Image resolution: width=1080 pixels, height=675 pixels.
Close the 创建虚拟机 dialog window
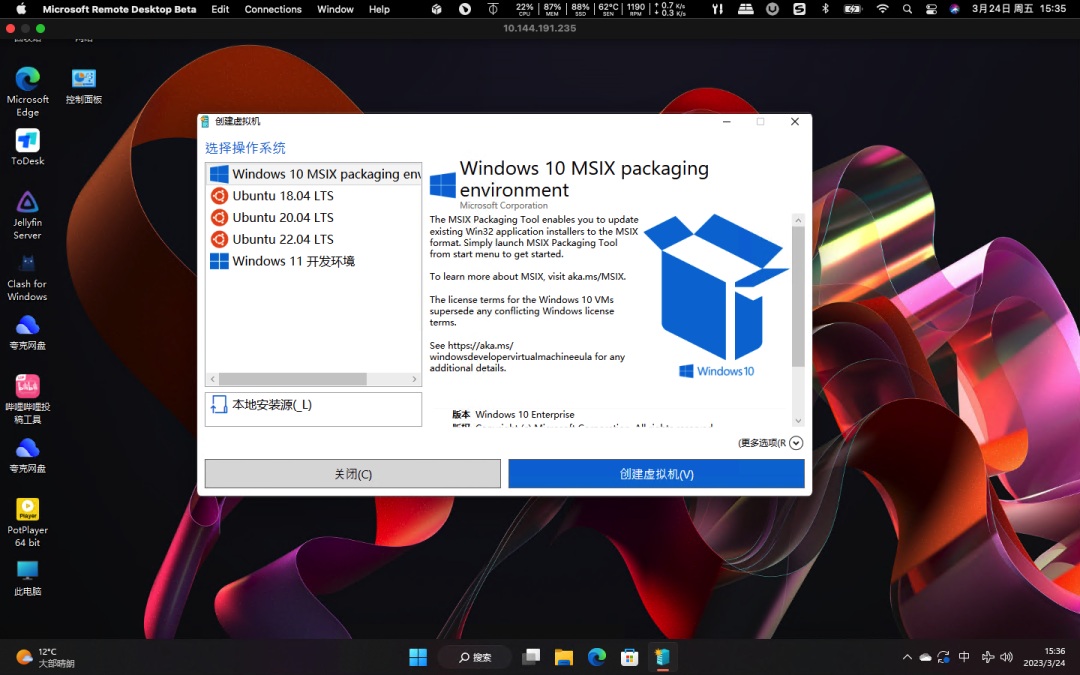[x=795, y=121]
